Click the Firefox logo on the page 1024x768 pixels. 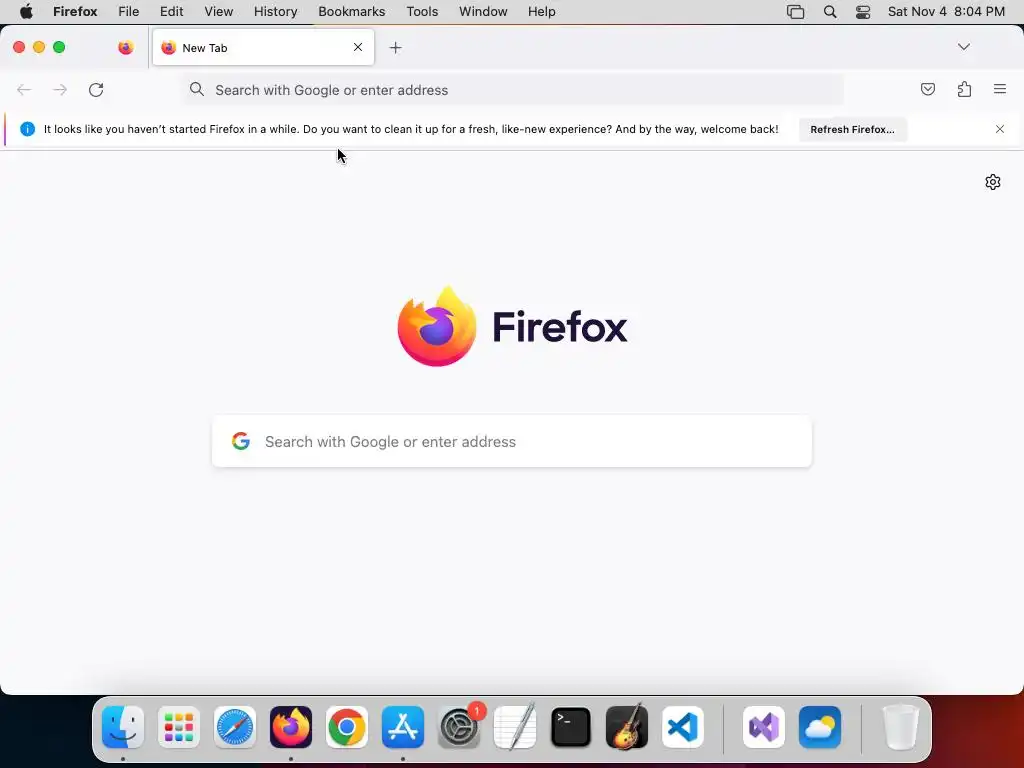click(x=437, y=326)
